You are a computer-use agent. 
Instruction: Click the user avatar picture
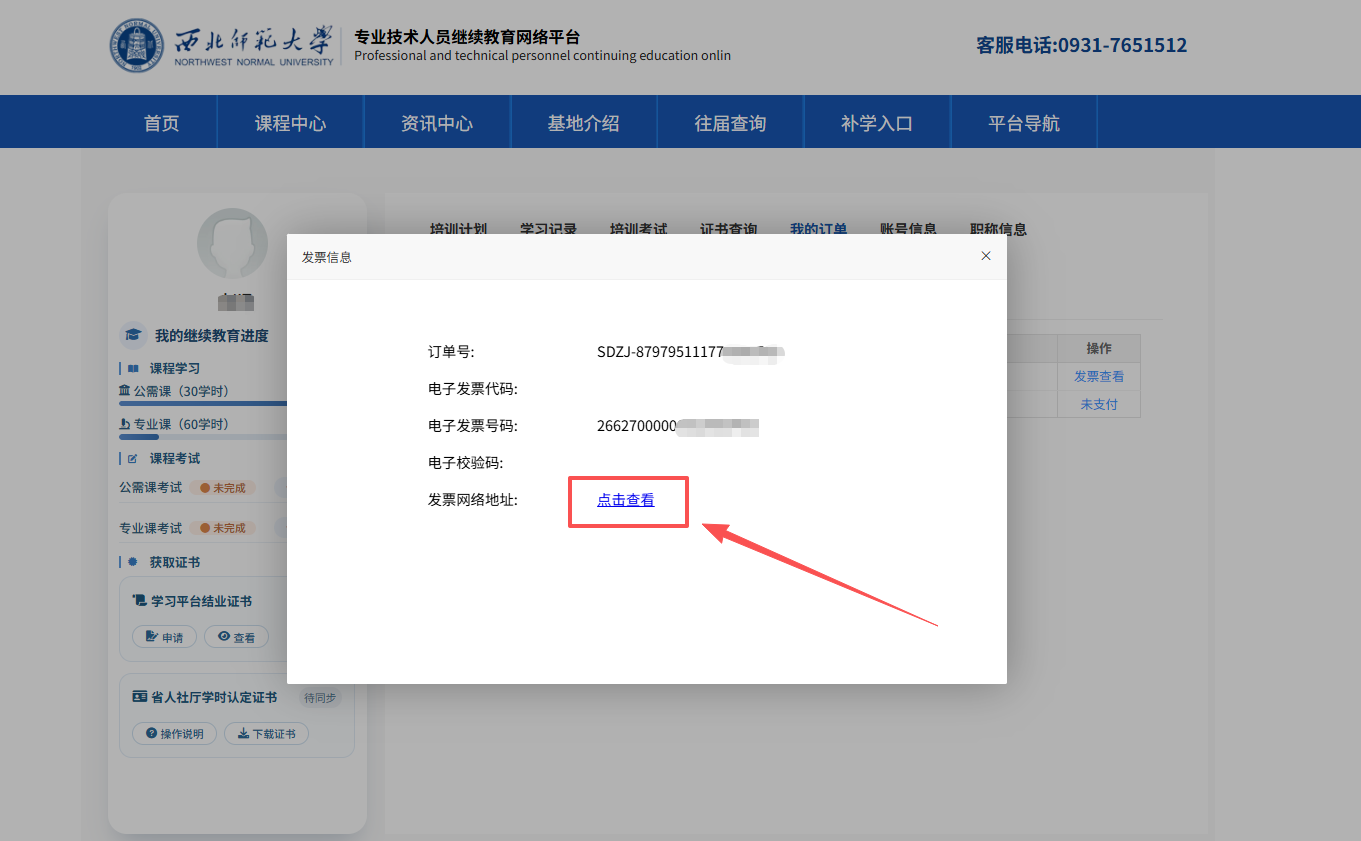(x=232, y=243)
